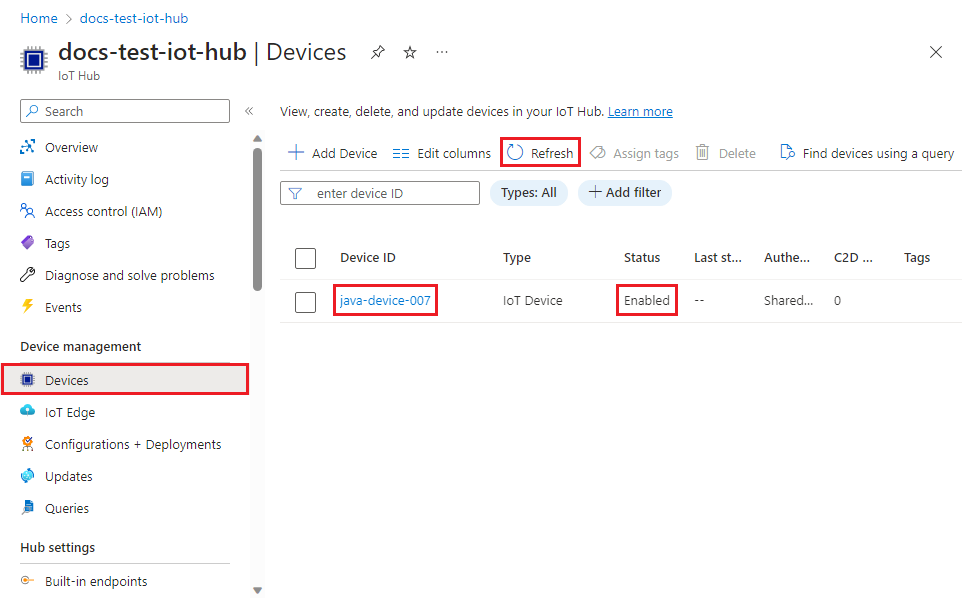
Task: Click the Shared... authentication cell
Action: tap(788, 301)
